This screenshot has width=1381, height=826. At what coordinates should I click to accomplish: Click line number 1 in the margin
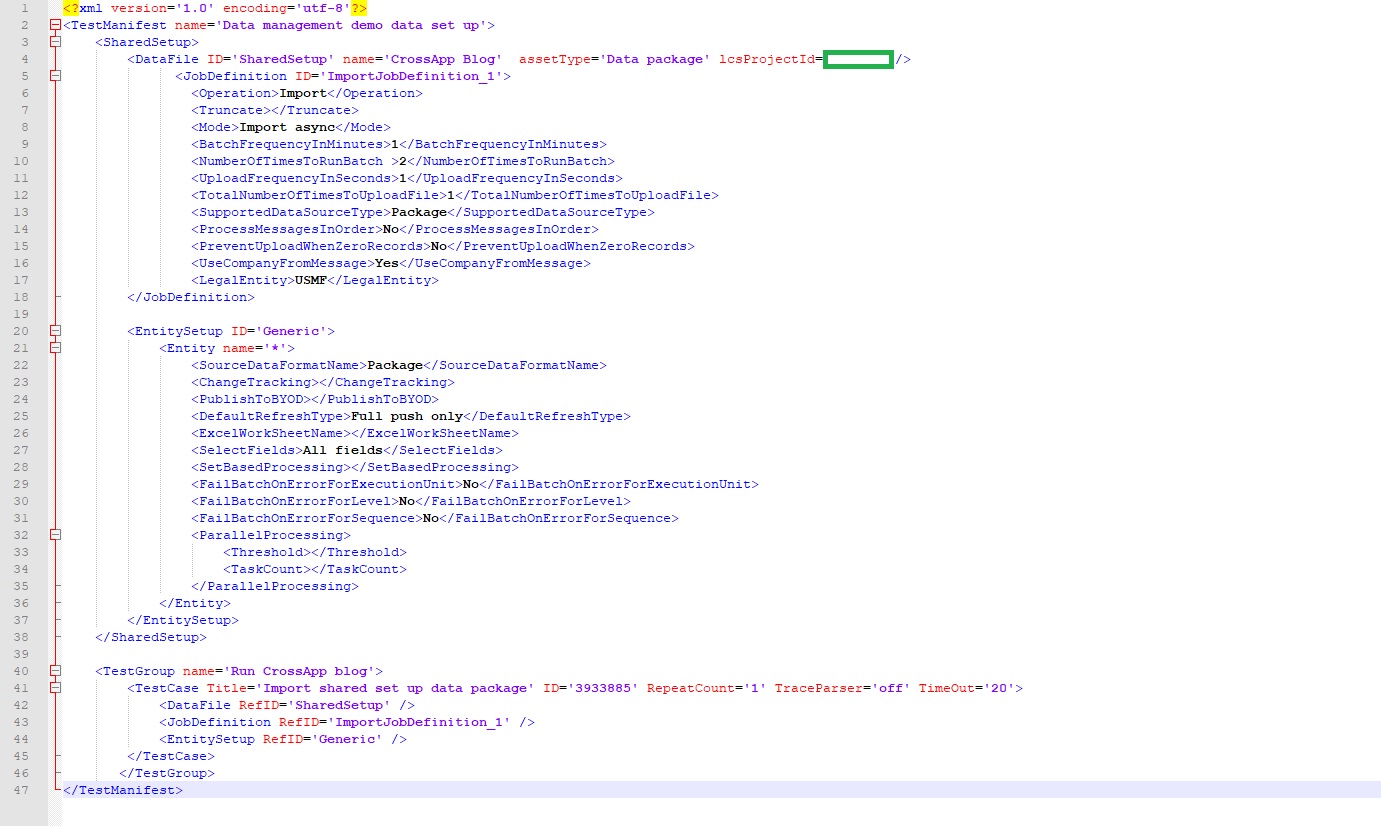point(23,8)
